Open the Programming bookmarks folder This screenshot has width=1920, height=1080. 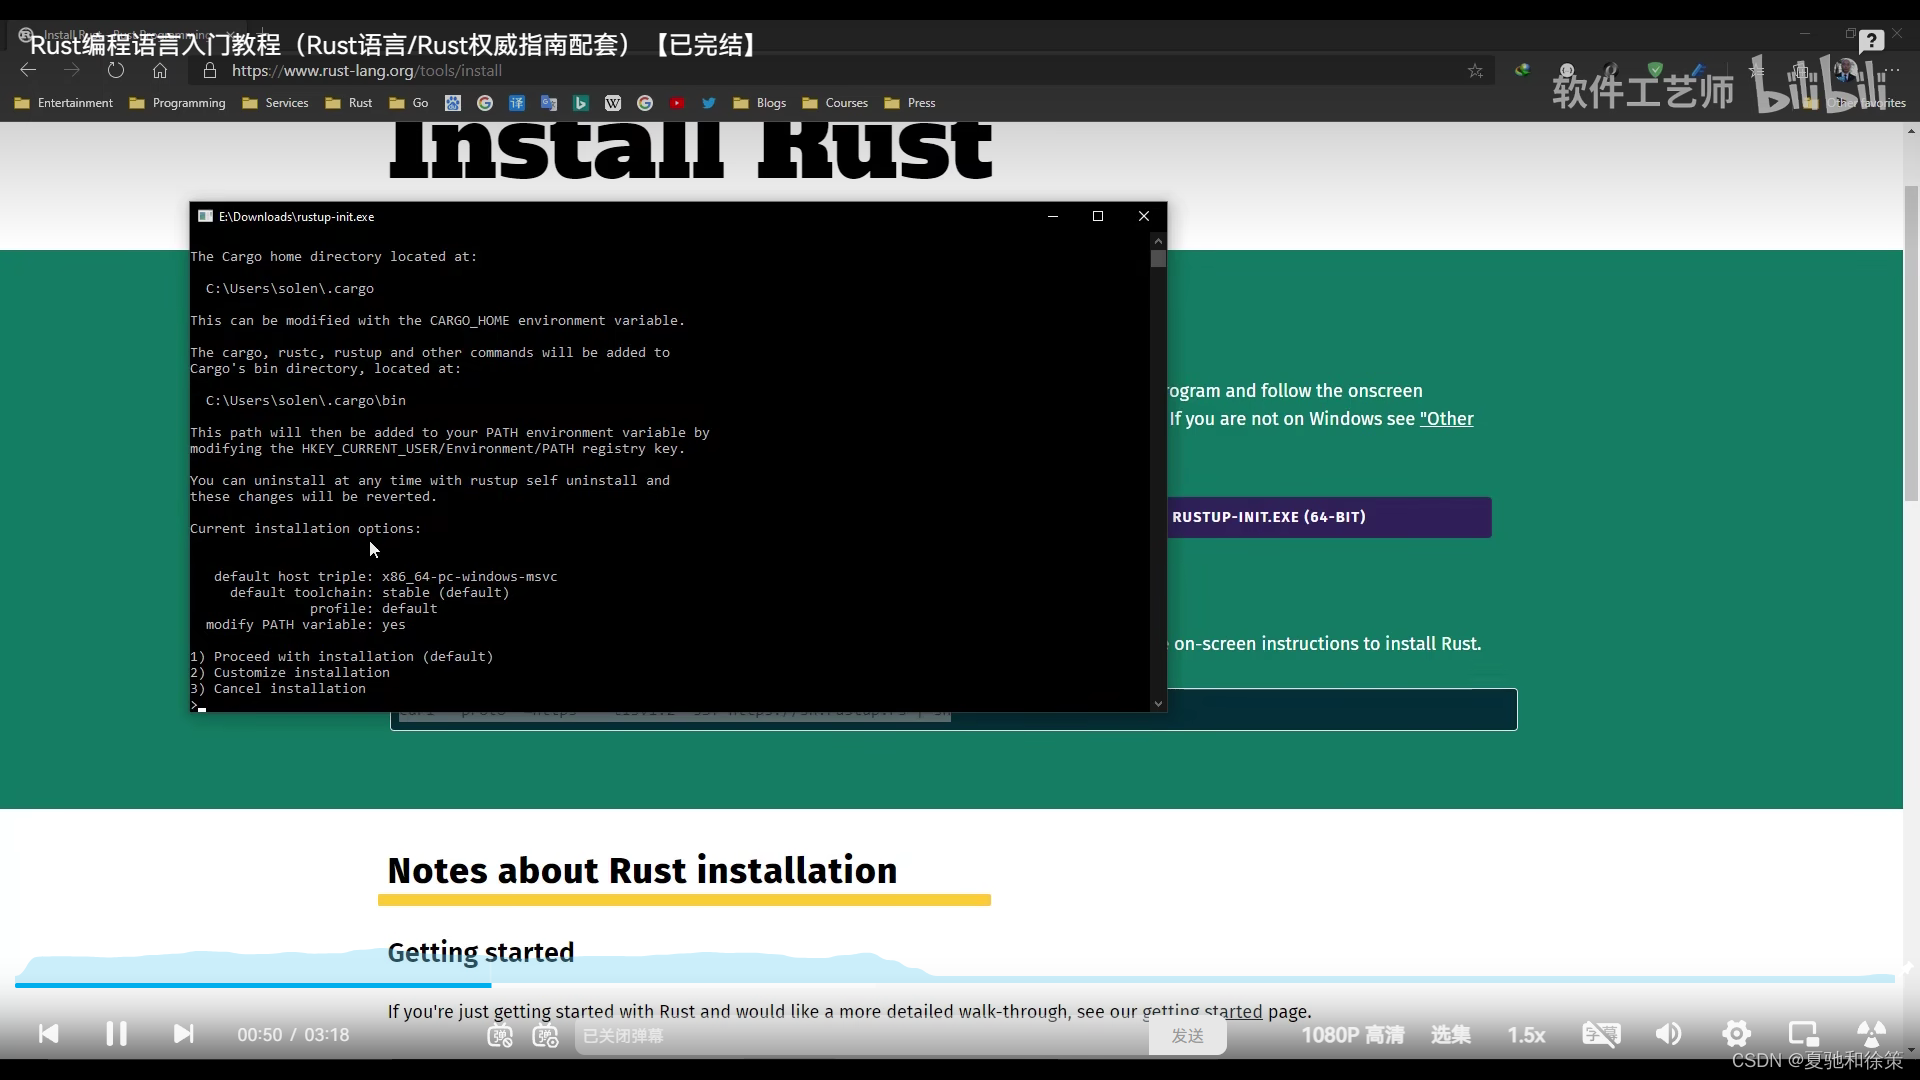[x=178, y=103]
